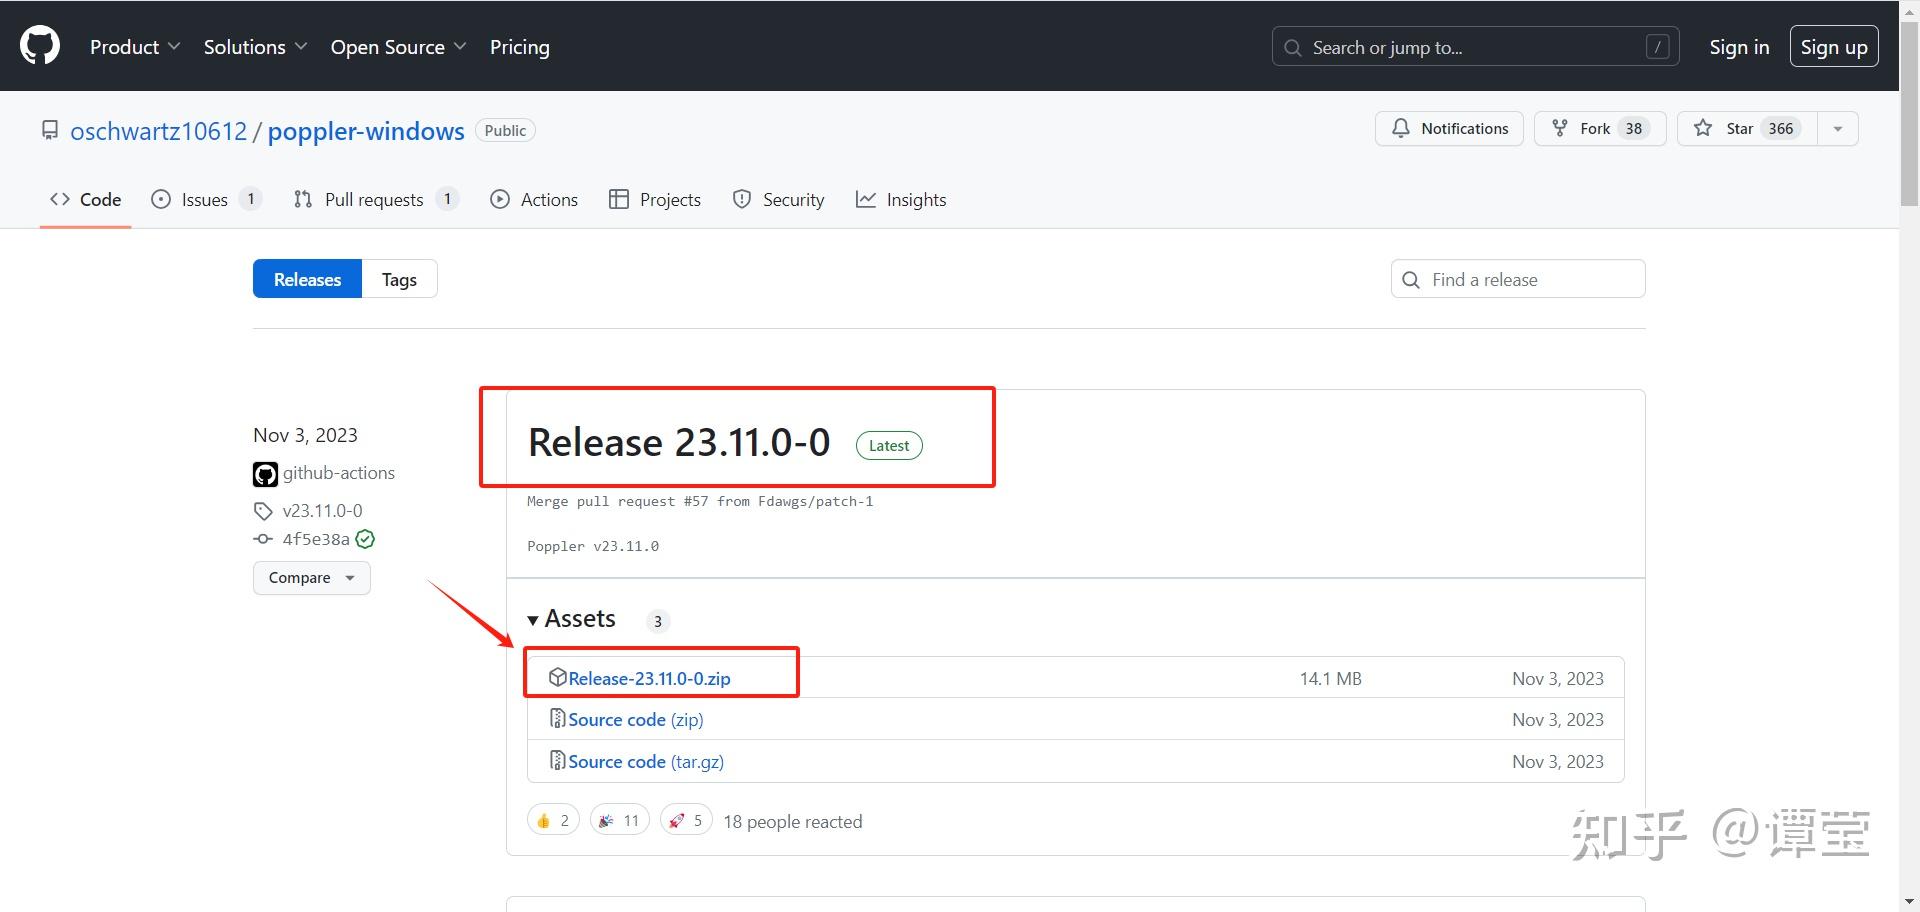The image size is (1920, 912).
Task: Switch to the Tags tab
Action: (399, 279)
